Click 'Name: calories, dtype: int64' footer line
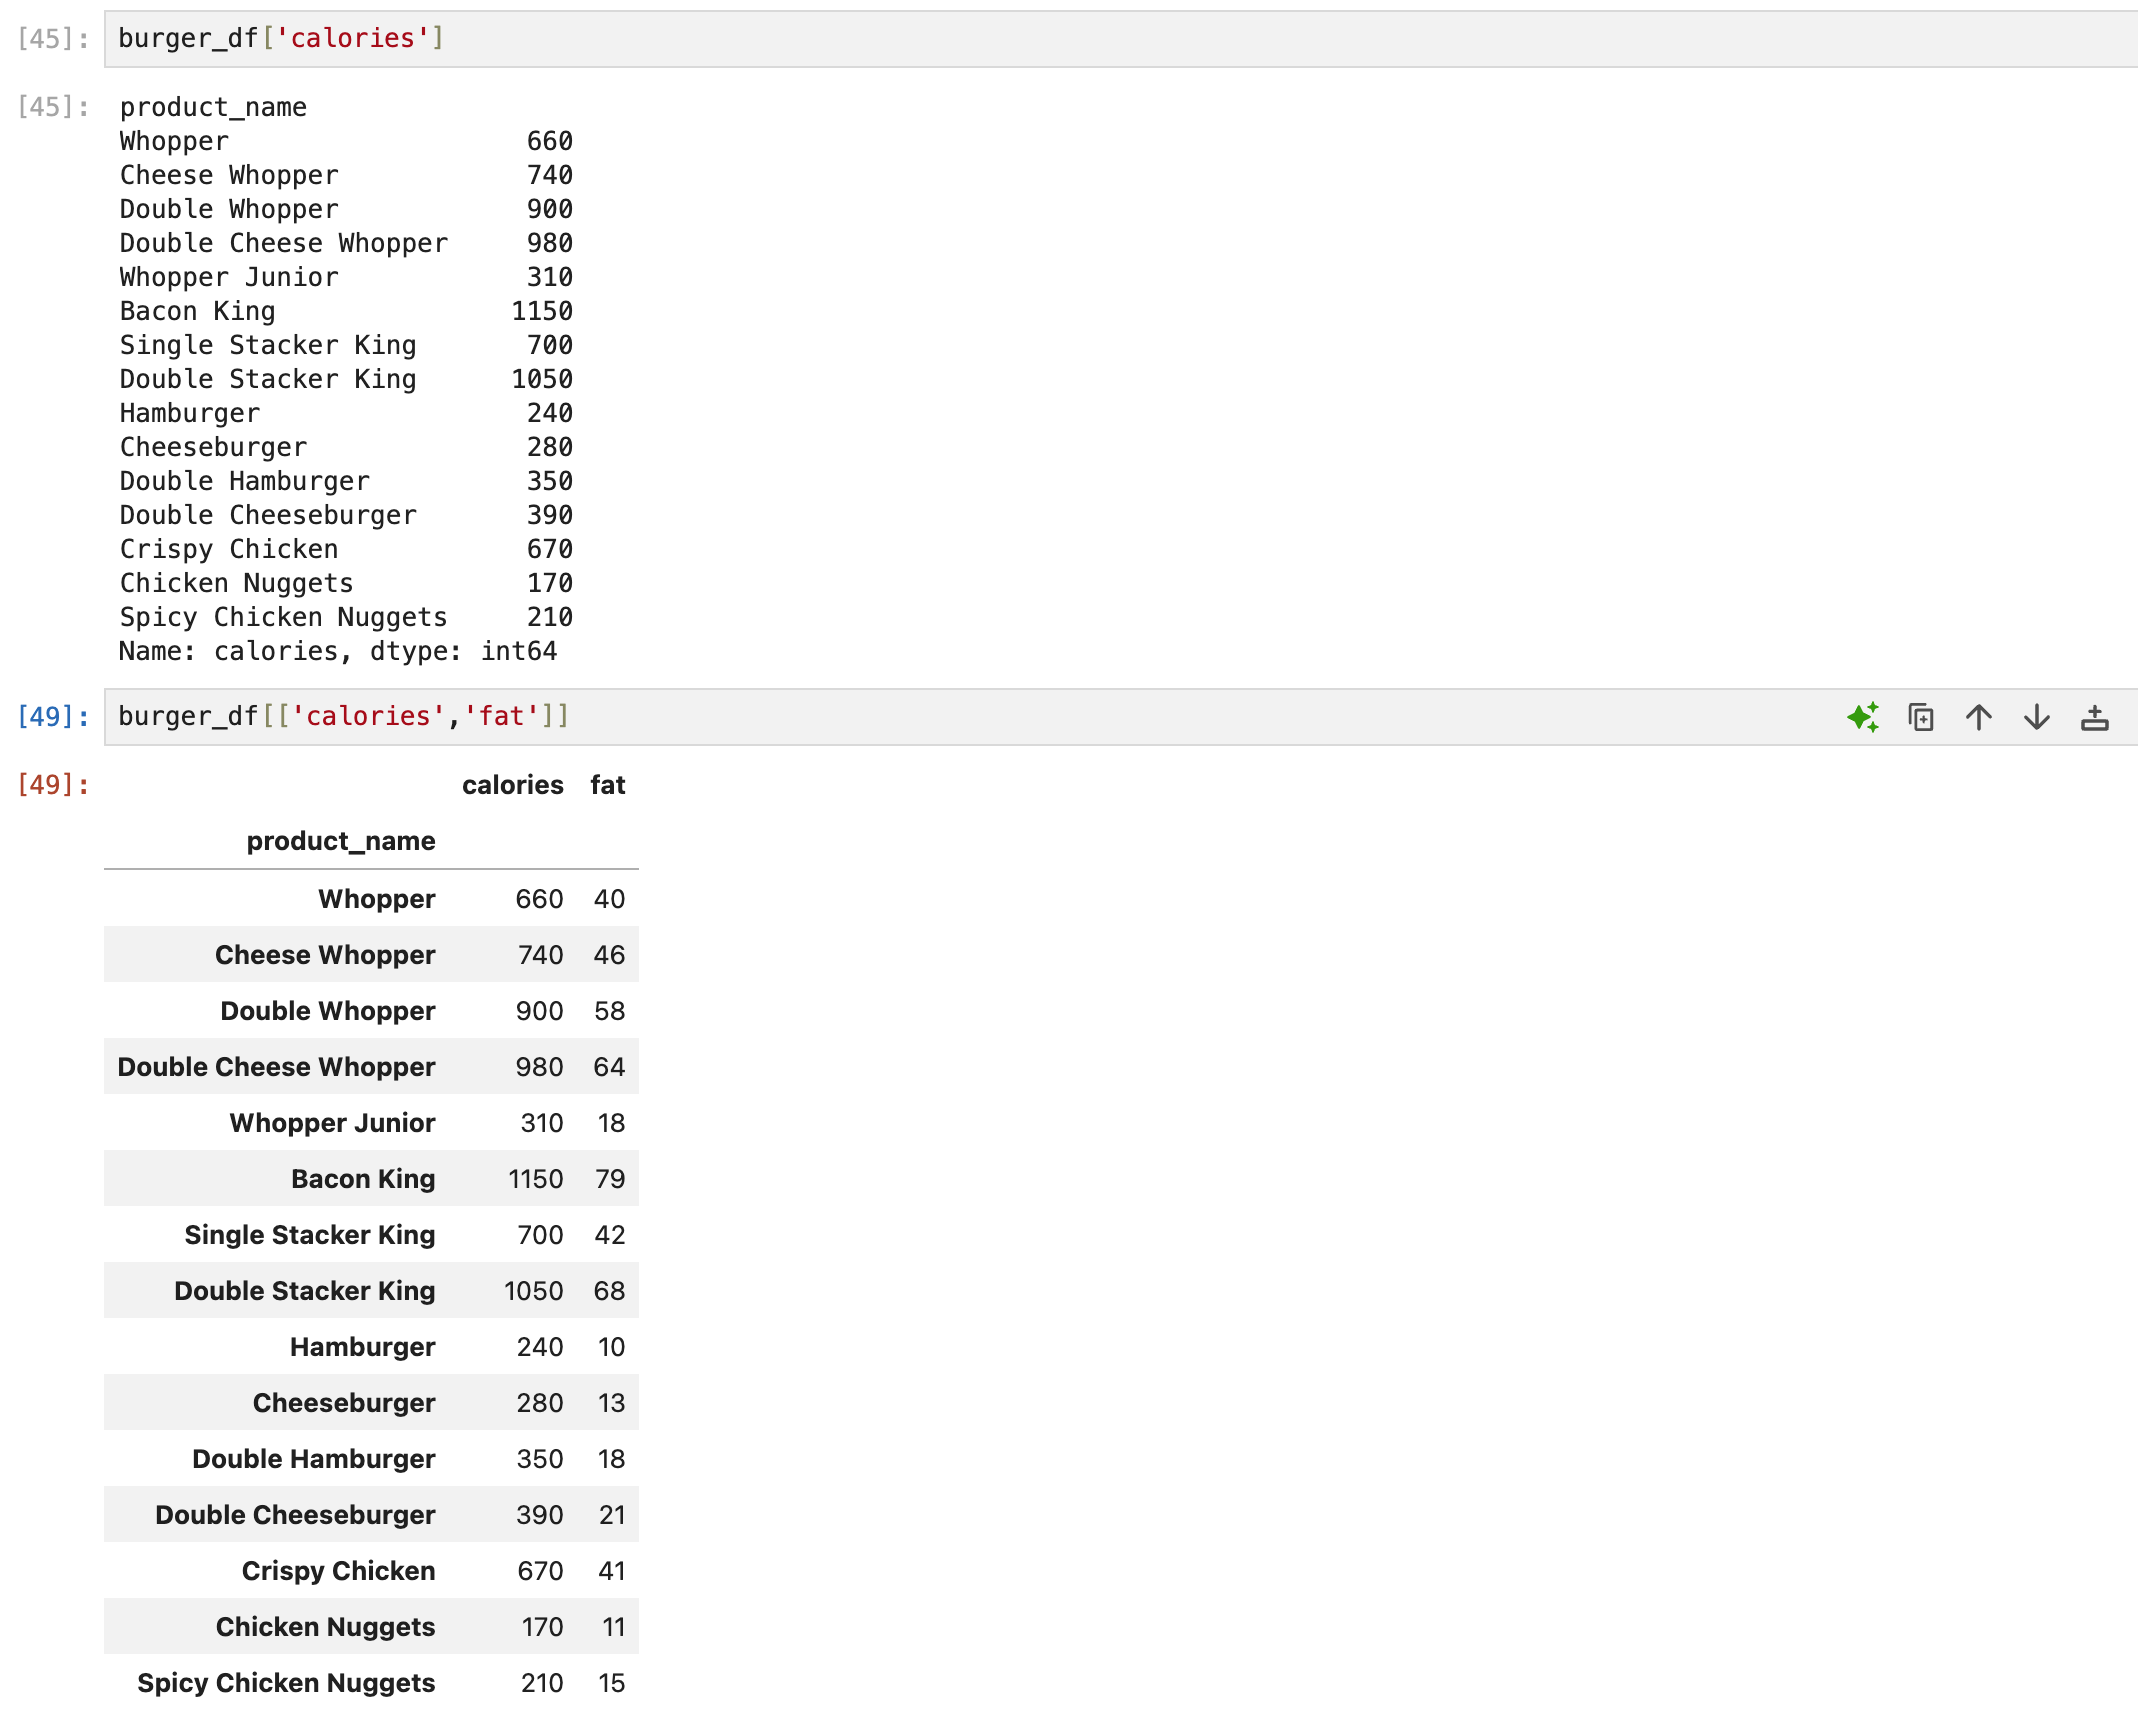The width and height of the screenshot is (2138, 1730). 338,651
